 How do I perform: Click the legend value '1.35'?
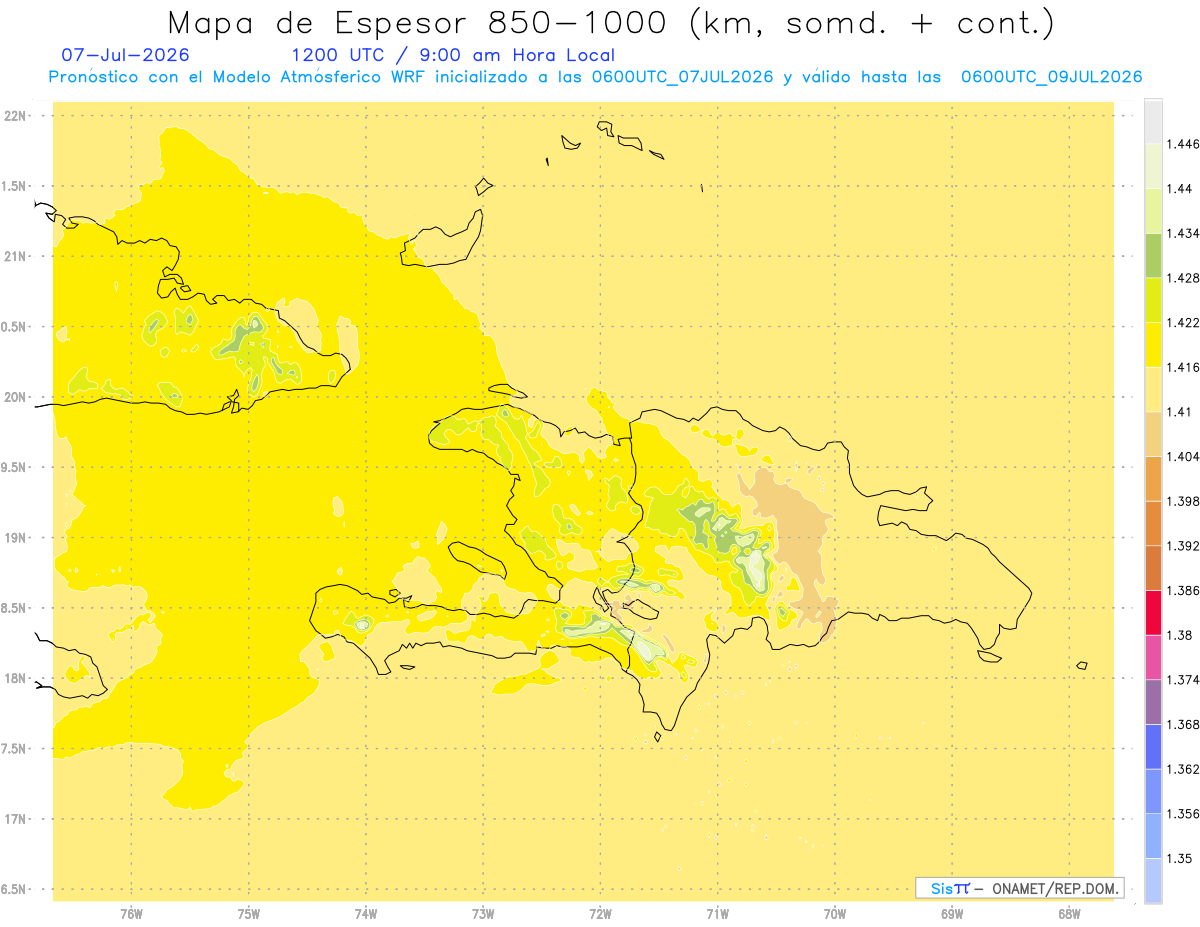(x=1180, y=858)
